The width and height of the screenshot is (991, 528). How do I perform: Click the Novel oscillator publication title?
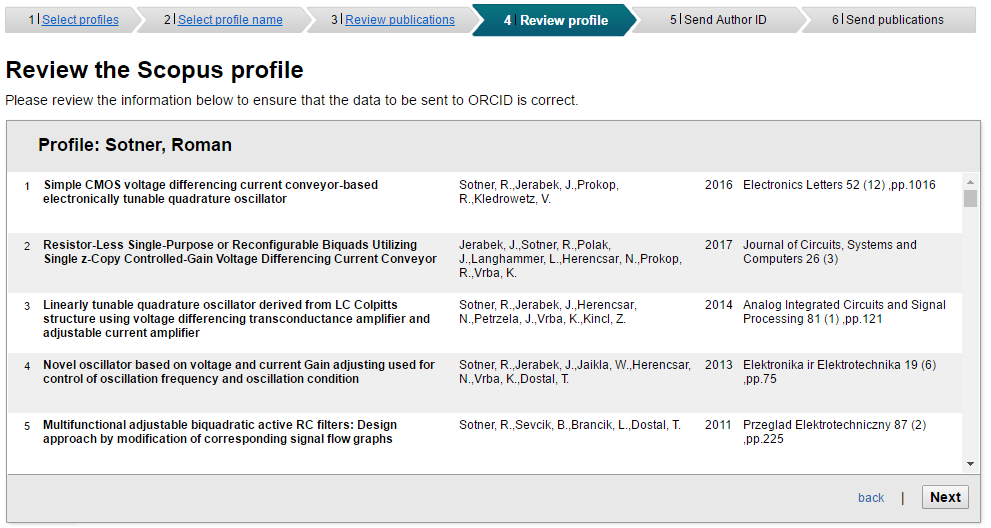tap(238, 372)
